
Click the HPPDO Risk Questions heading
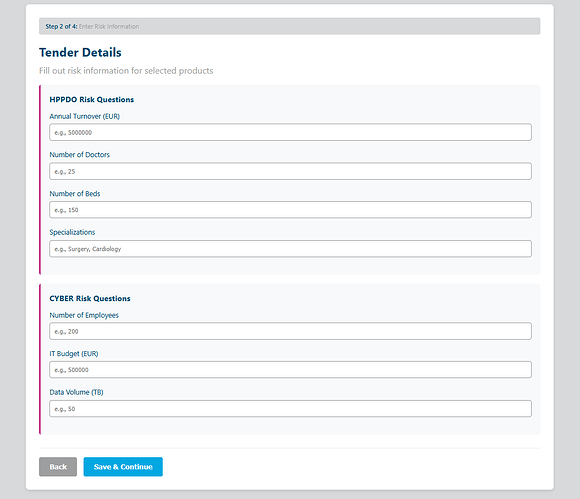92,100
